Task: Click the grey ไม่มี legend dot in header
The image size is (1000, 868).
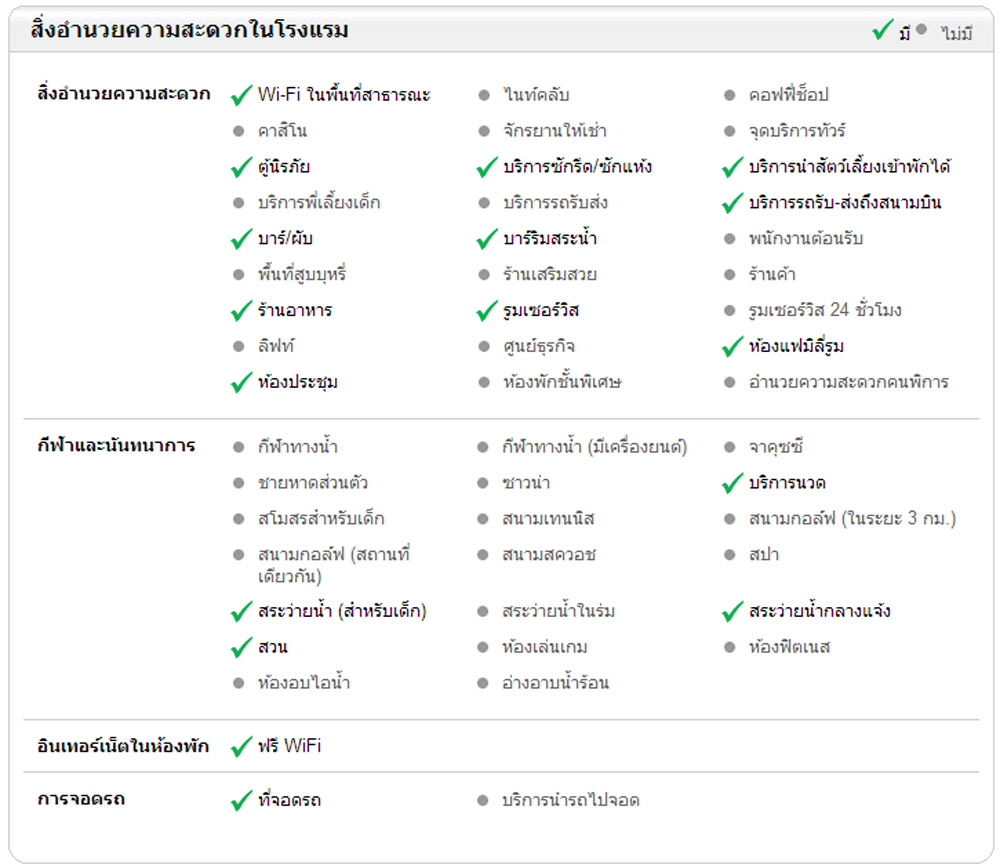Action: [922, 30]
